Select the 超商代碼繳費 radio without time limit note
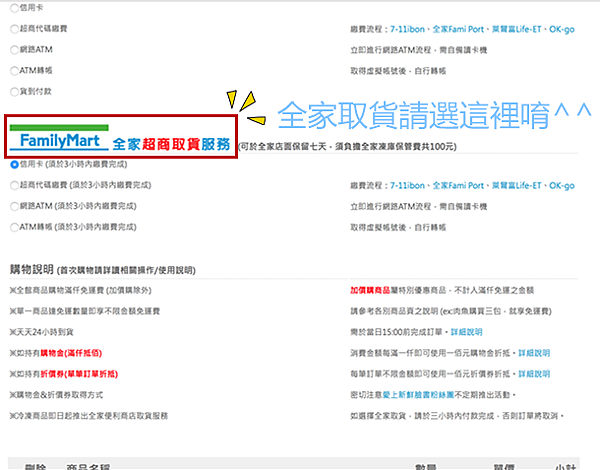600x470 pixels. coord(14,29)
